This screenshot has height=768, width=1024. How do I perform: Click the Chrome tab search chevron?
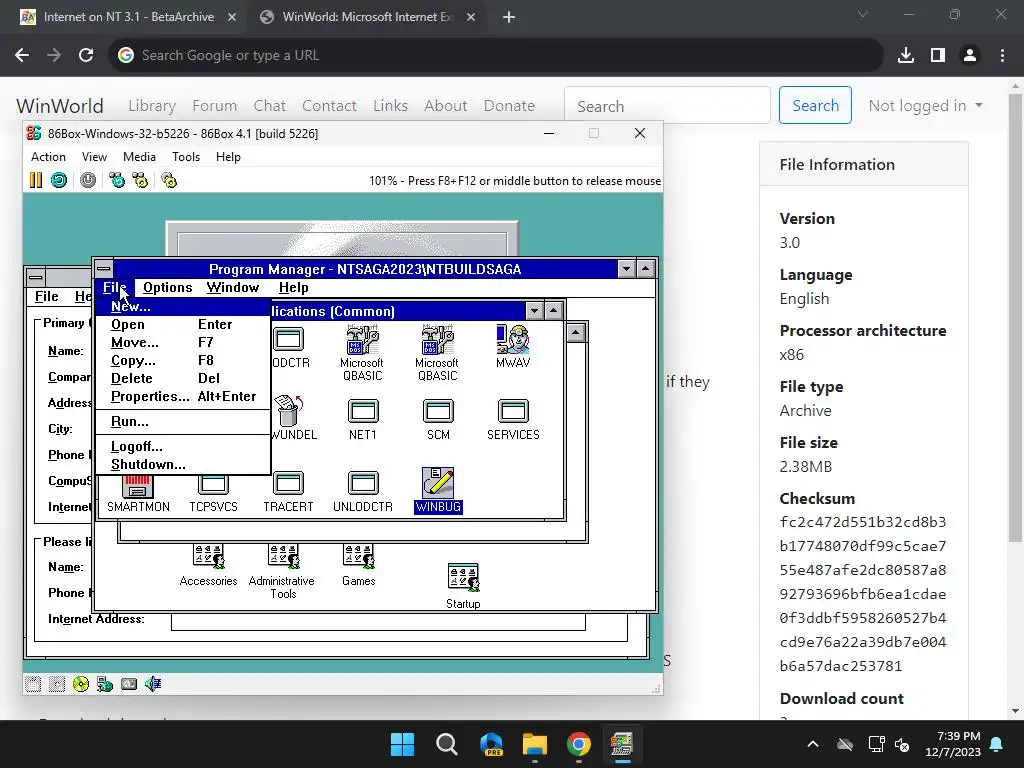point(863,14)
